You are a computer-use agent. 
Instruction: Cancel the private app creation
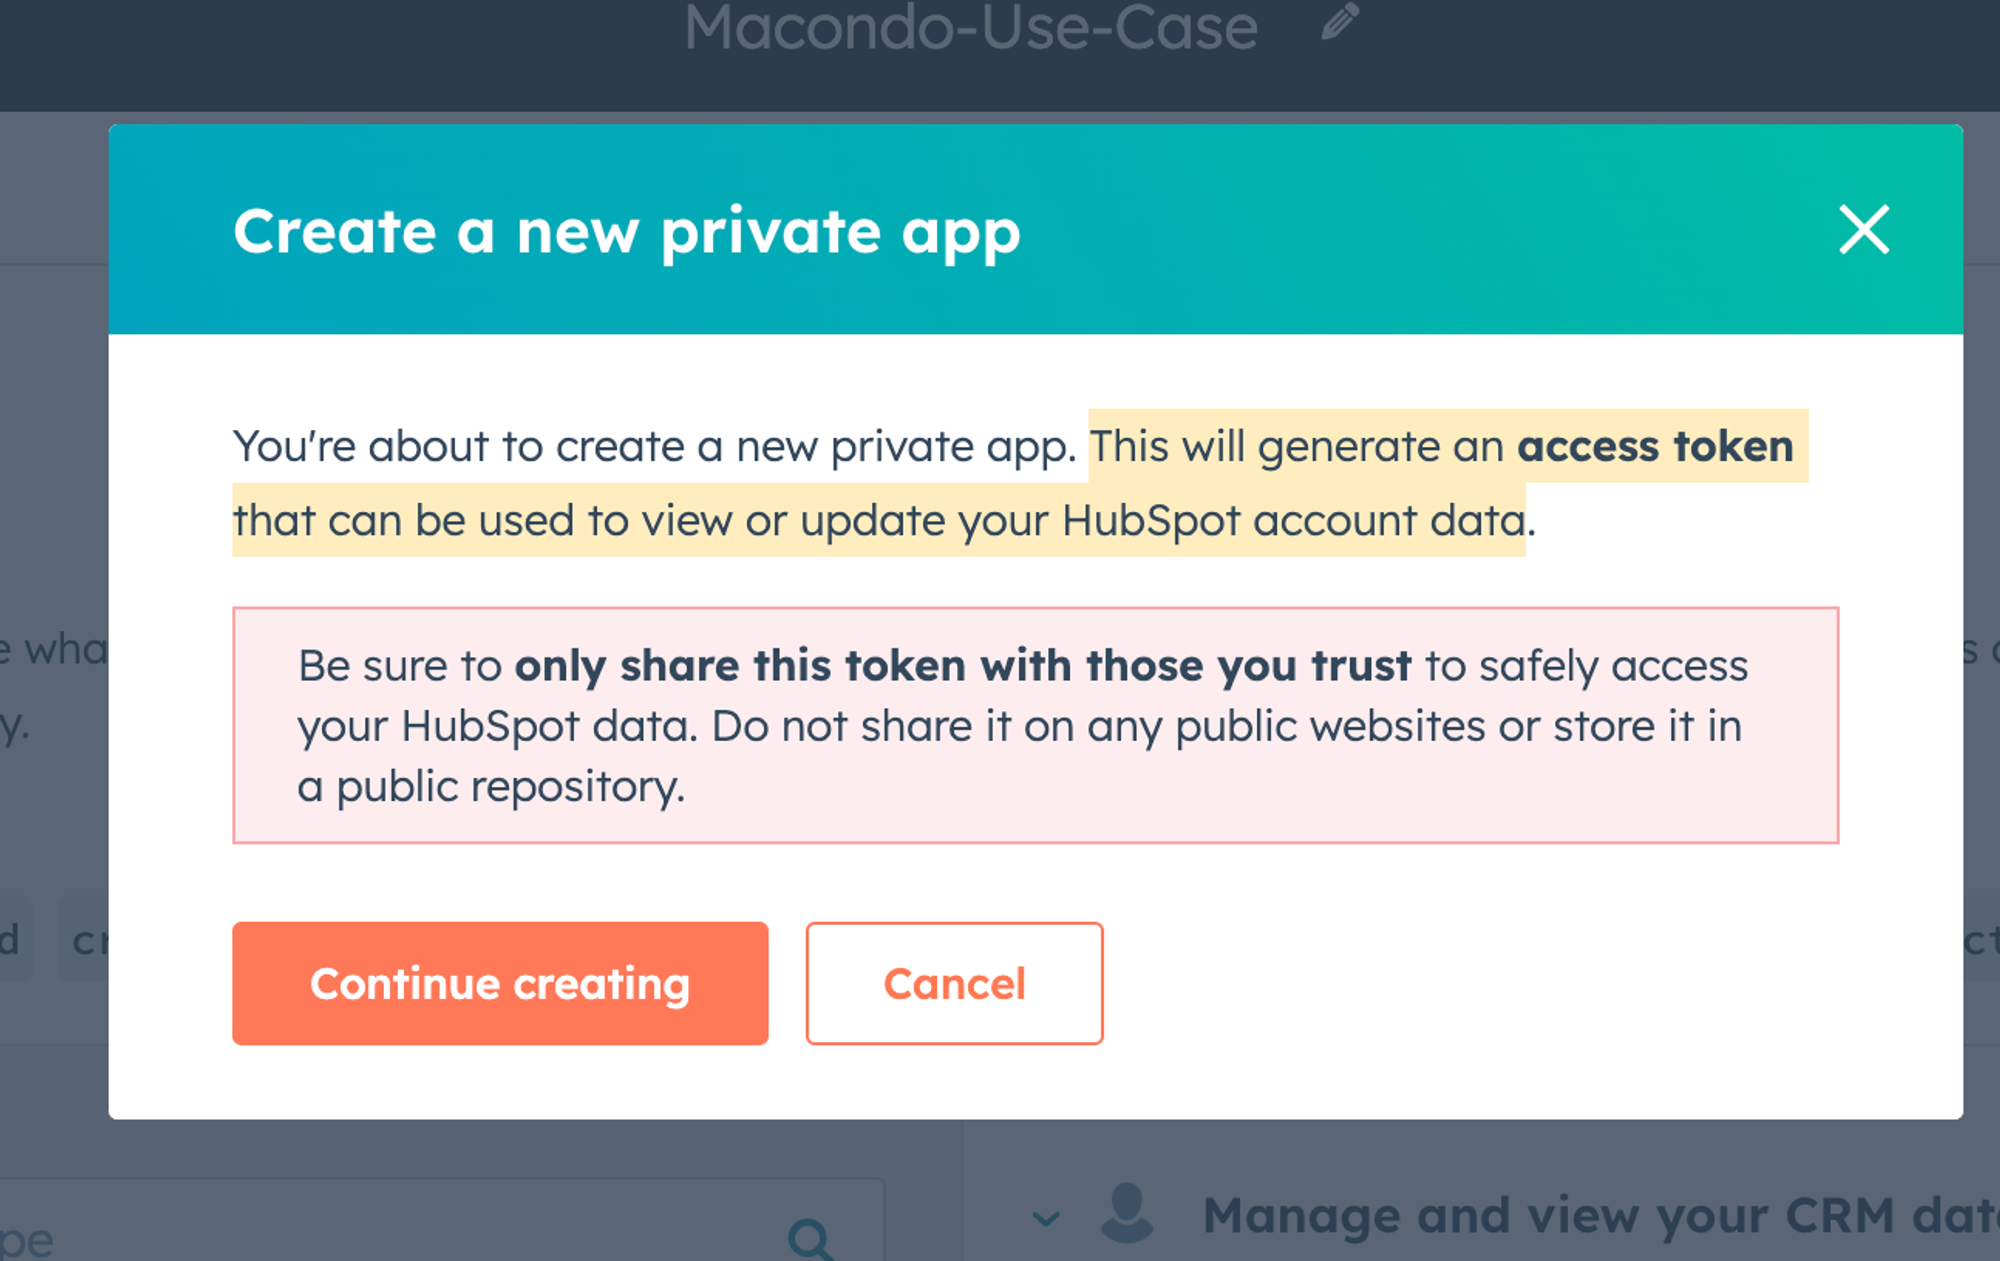point(954,984)
